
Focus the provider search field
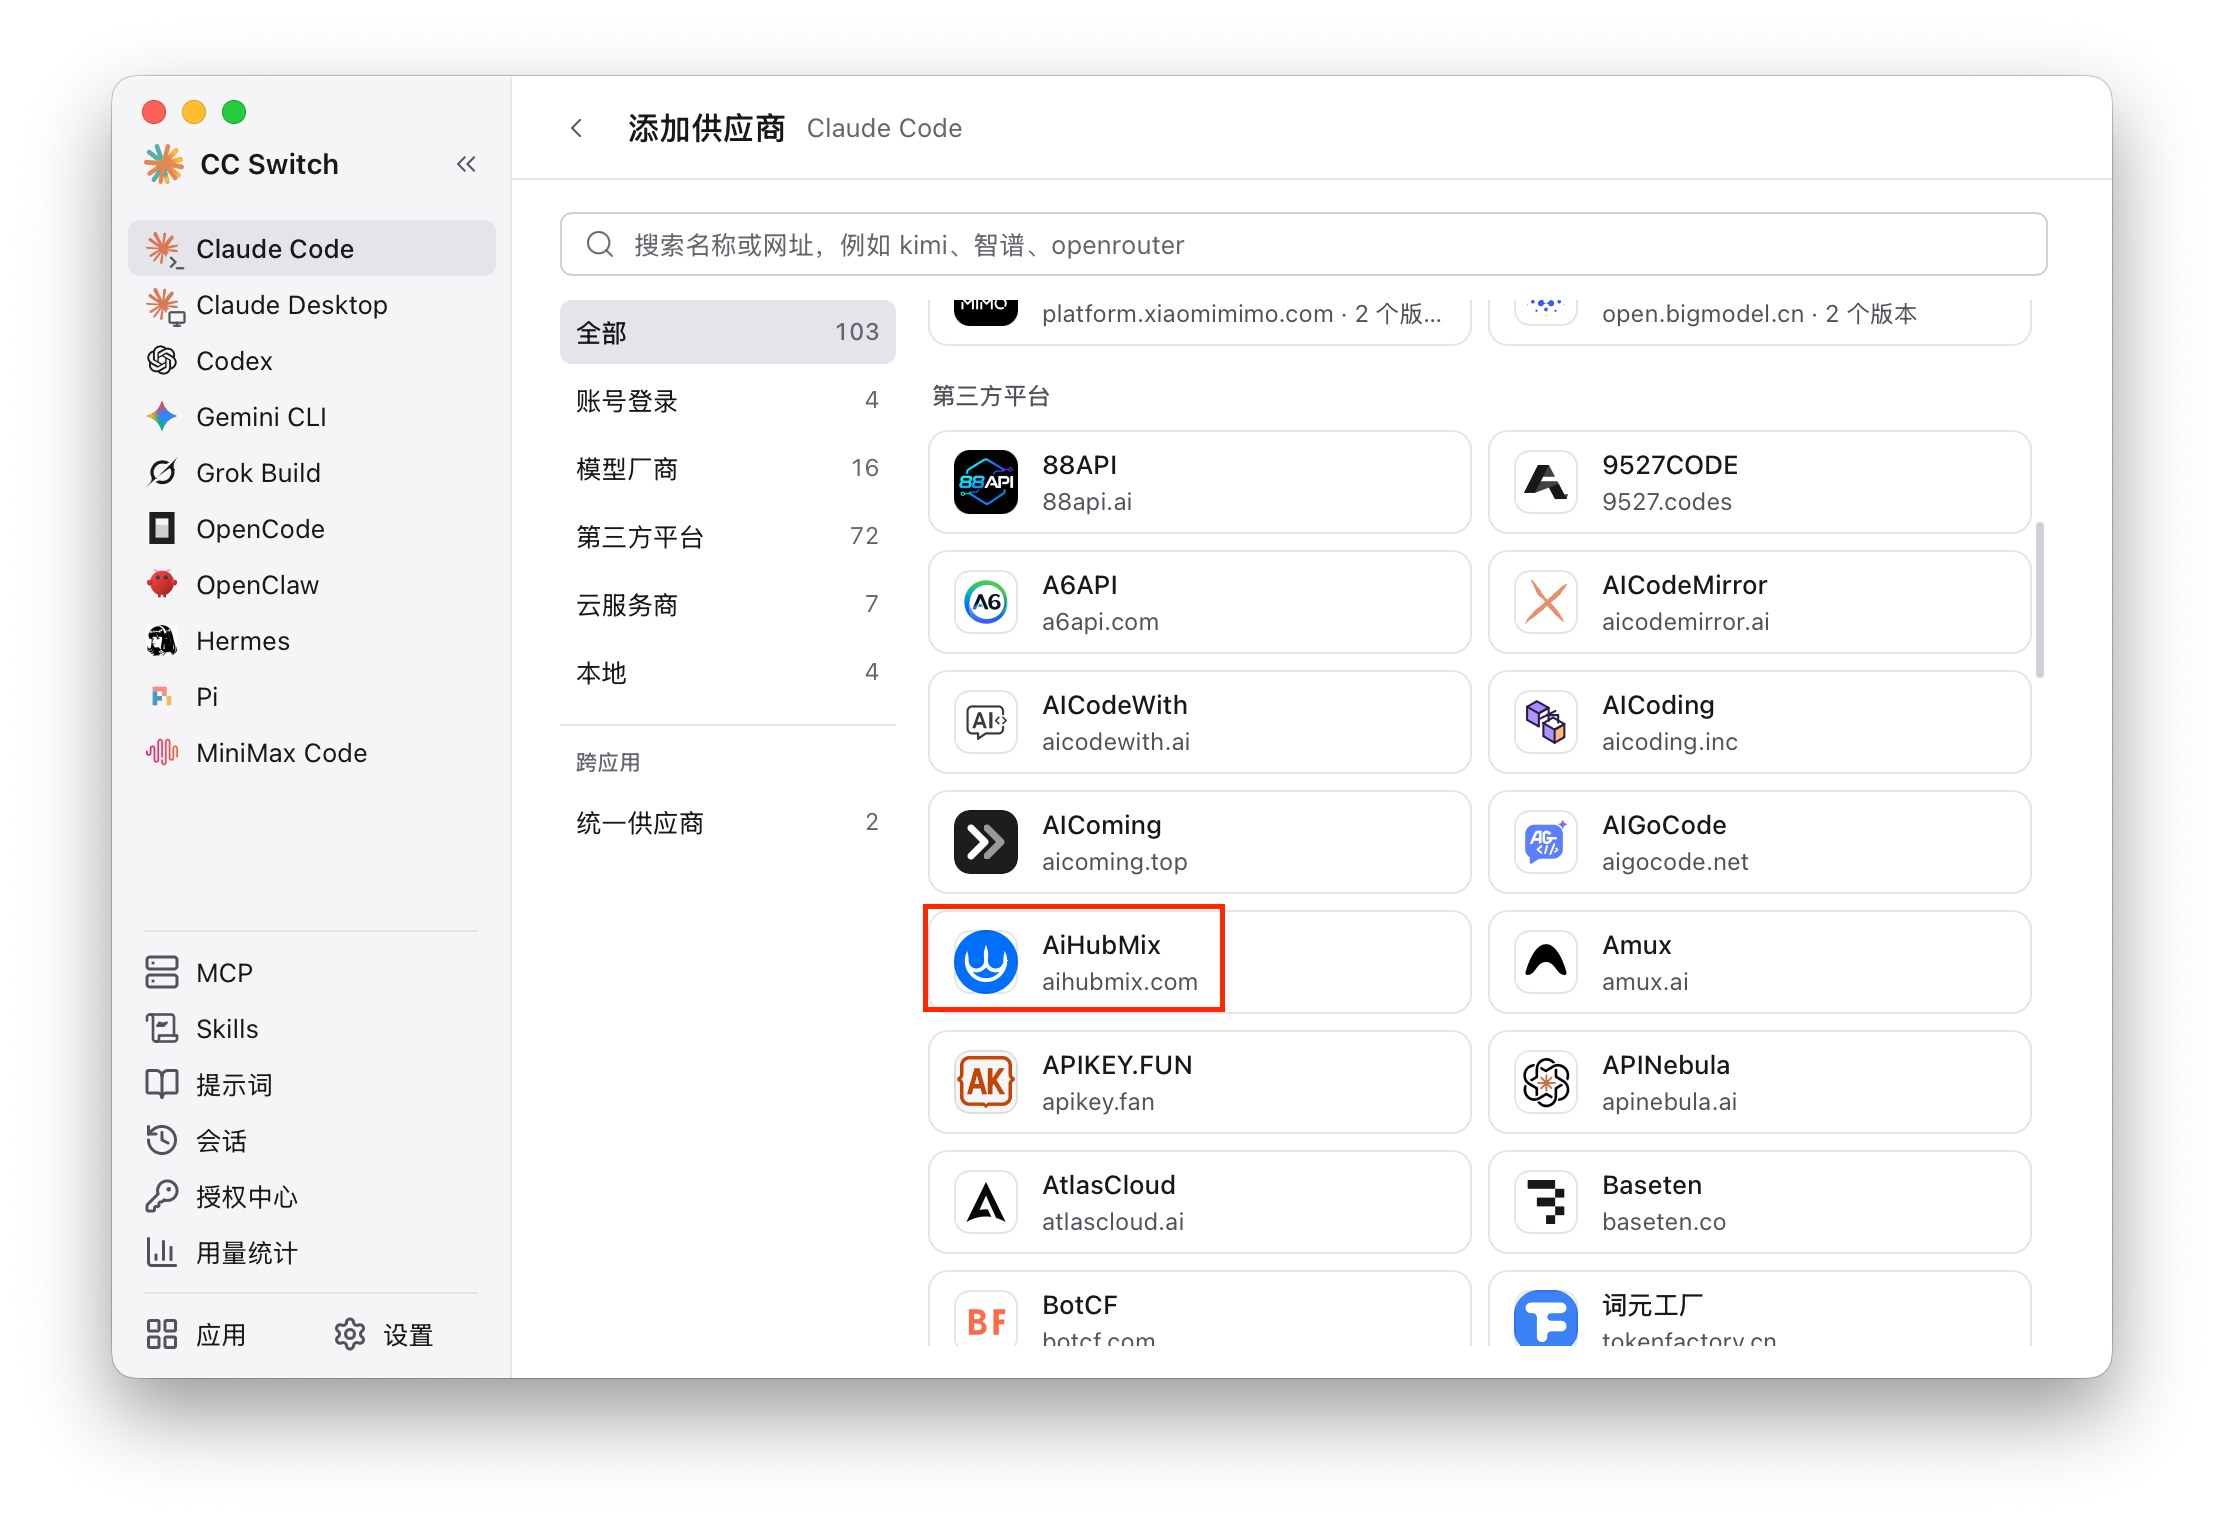click(x=1303, y=245)
